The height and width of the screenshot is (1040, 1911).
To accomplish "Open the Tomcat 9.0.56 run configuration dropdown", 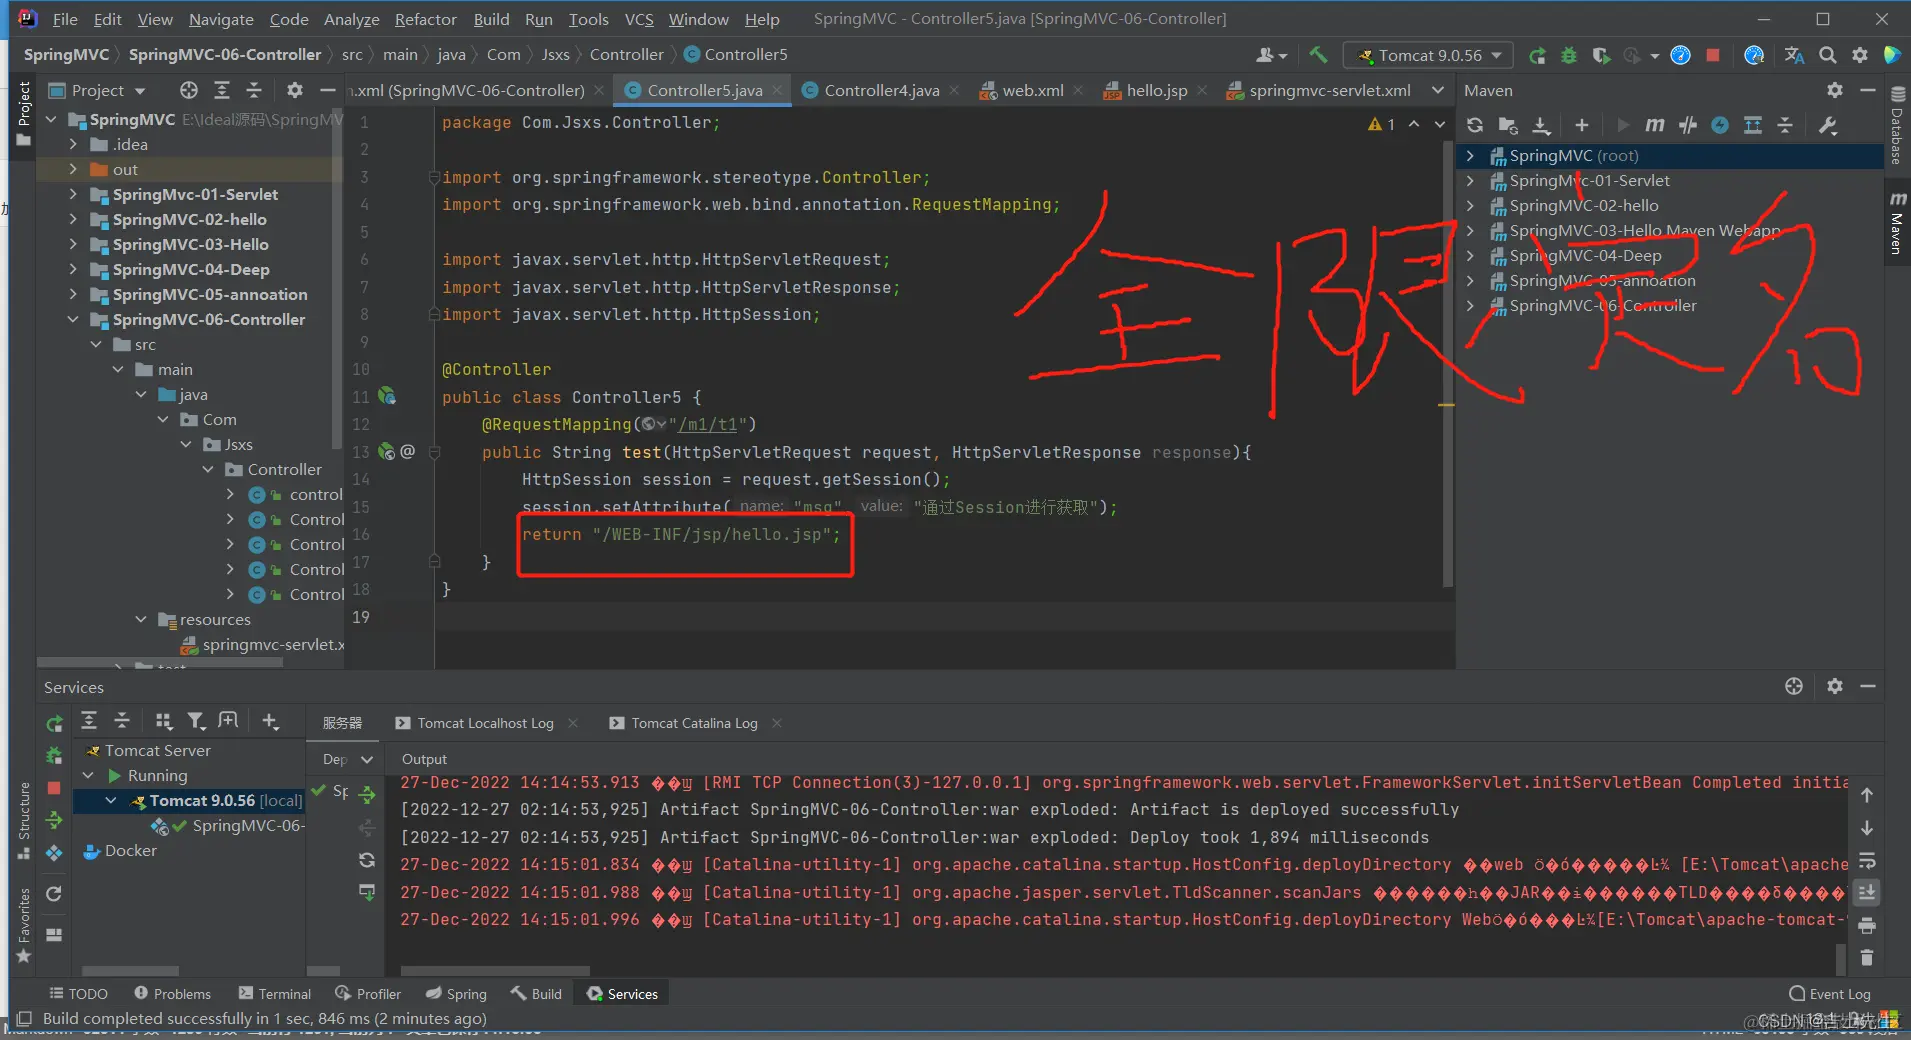I will (x=1429, y=55).
